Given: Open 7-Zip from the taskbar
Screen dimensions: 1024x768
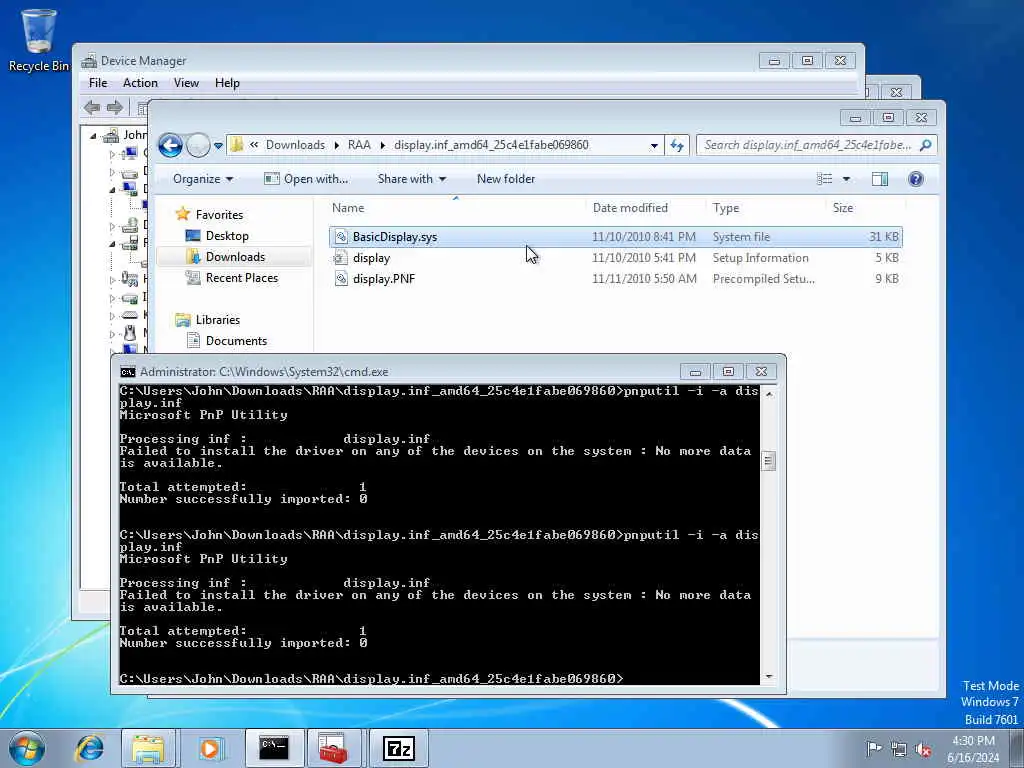Looking at the screenshot, I should coord(399,748).
